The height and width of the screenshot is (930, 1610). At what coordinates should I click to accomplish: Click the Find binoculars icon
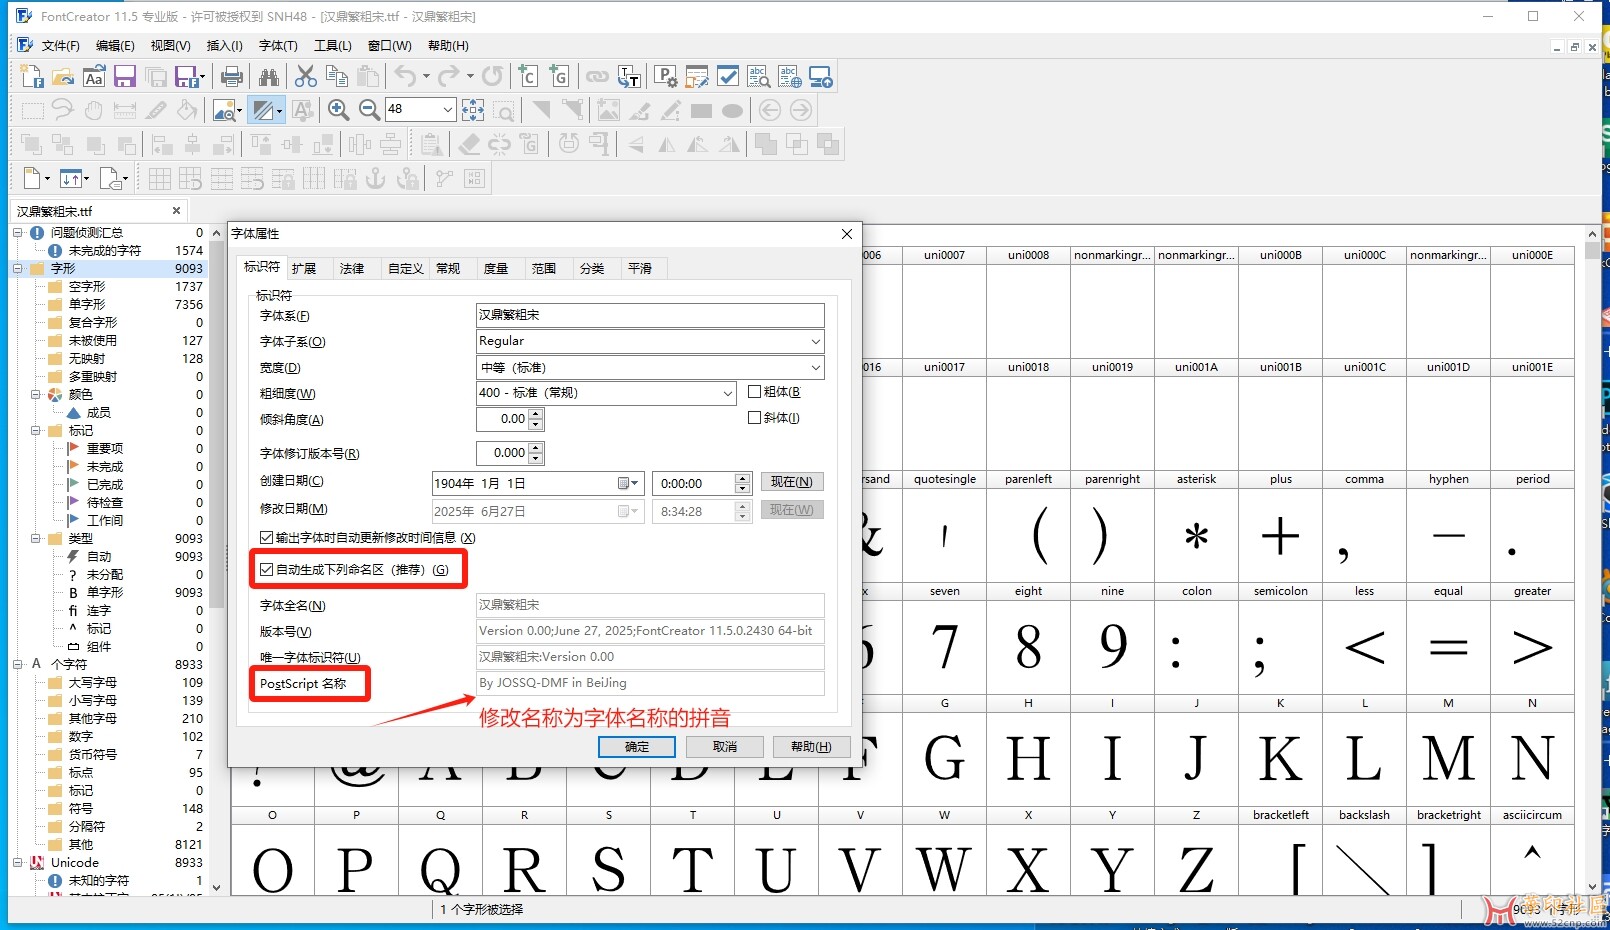(x=269, y=77)
